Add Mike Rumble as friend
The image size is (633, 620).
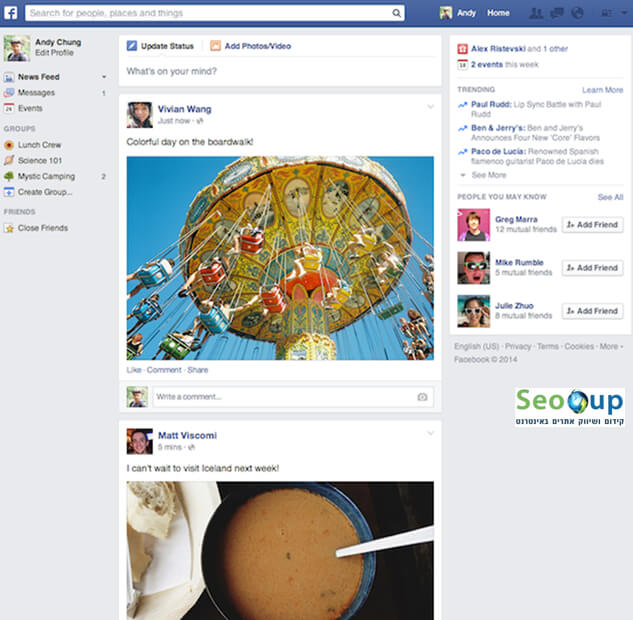(x=592, y=268)
